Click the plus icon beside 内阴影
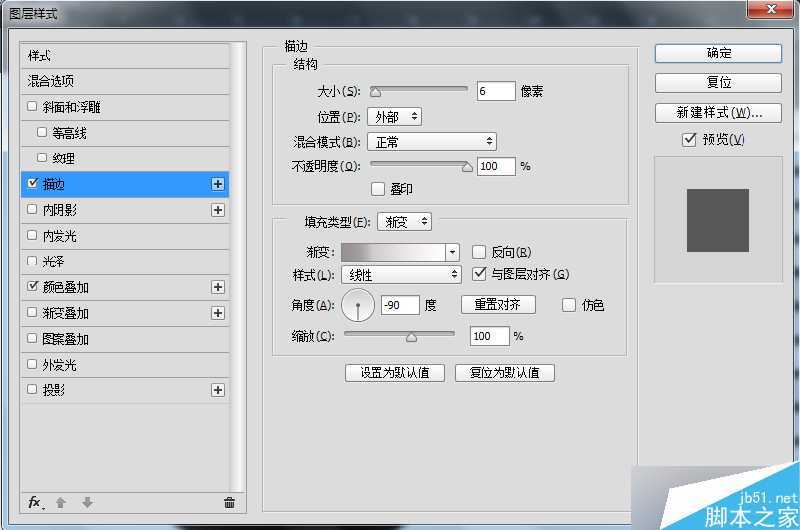This screenshot has height=530, width=800. [x=217, y=210]
